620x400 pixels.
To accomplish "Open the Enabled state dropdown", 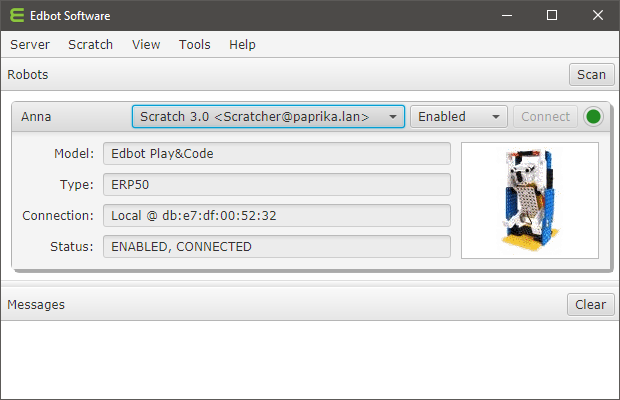I will pyautogui.click(x=459, y=117).
